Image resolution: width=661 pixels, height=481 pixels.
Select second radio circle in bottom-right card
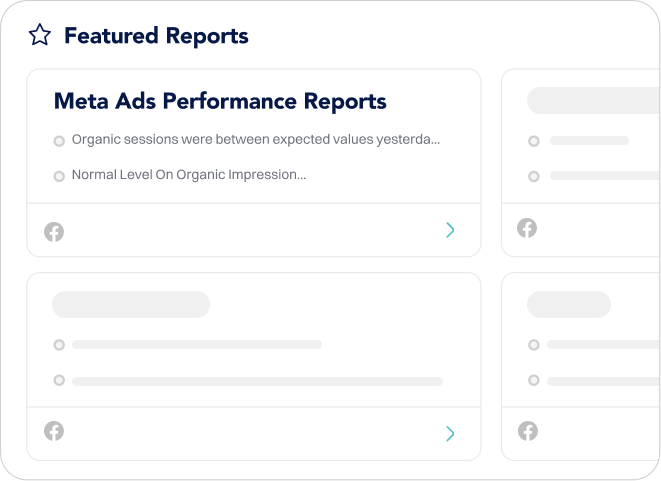pos(534,380)
